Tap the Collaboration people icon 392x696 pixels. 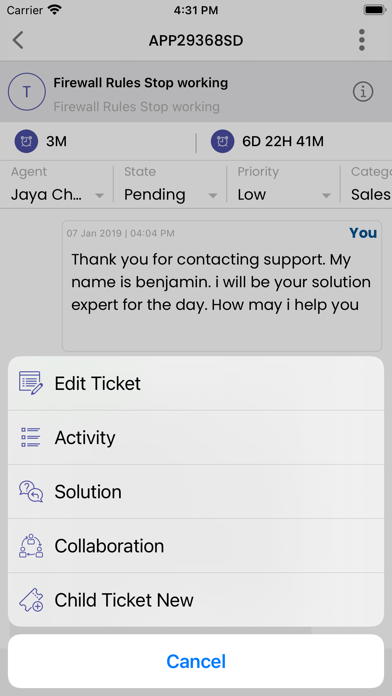pos(31,546)
